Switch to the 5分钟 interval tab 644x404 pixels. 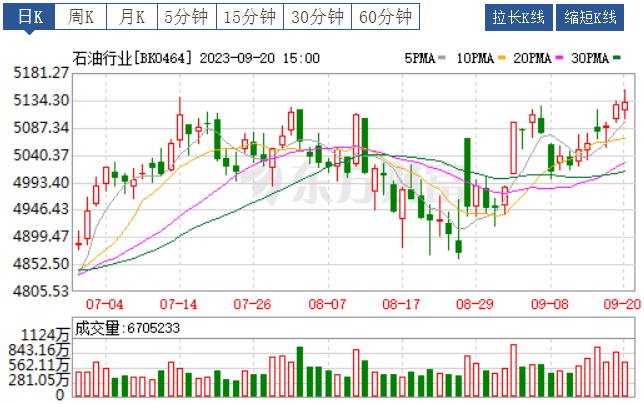185,18
